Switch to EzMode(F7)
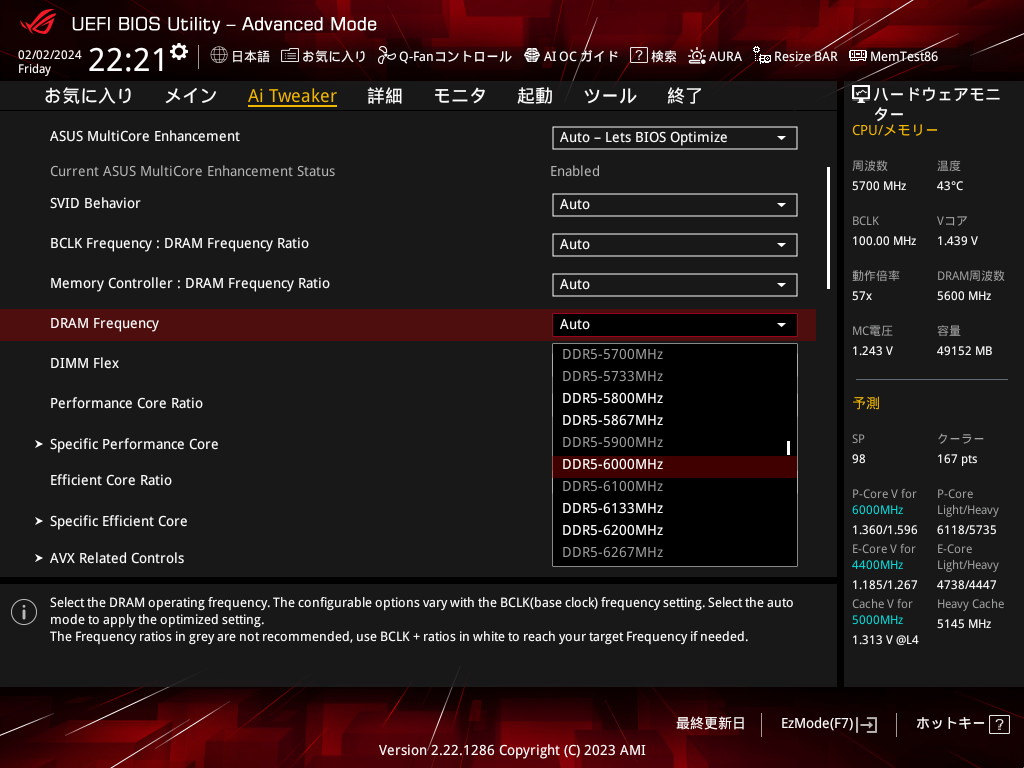The image size is (1024, 768). coord(829,724)
